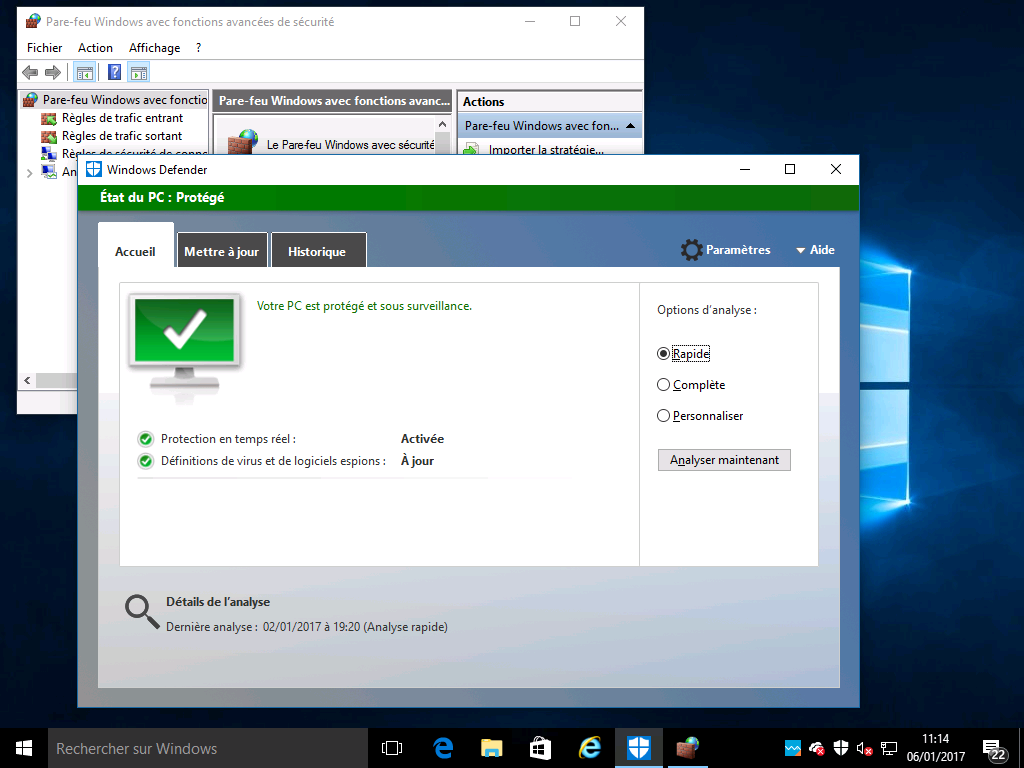The height and width of the screenshot is (768, 1024).
Task: Click the muted volume tray icon
Action: point(865,748)
